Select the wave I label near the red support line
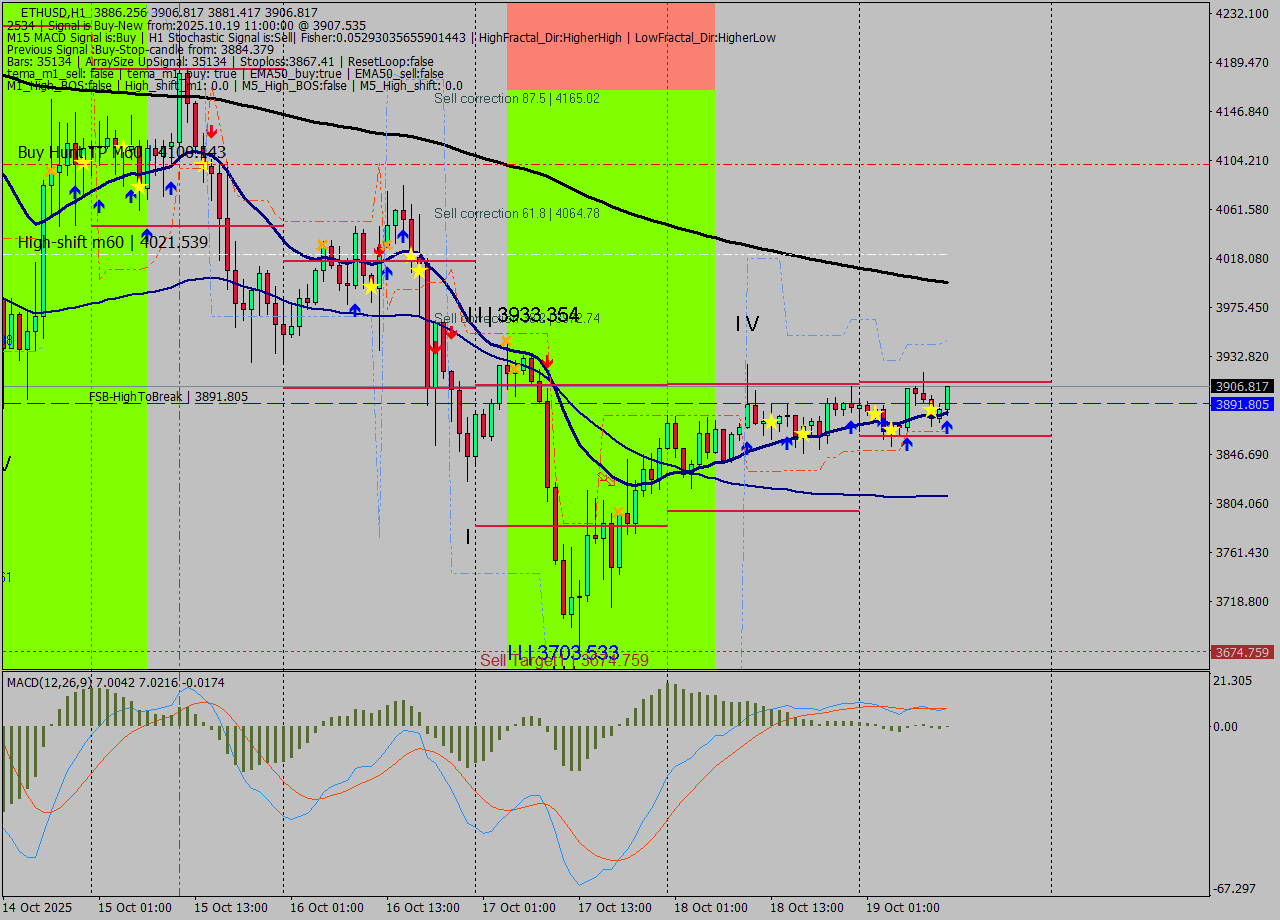The width and height of the screenshot is (1280, 920). 468,537
